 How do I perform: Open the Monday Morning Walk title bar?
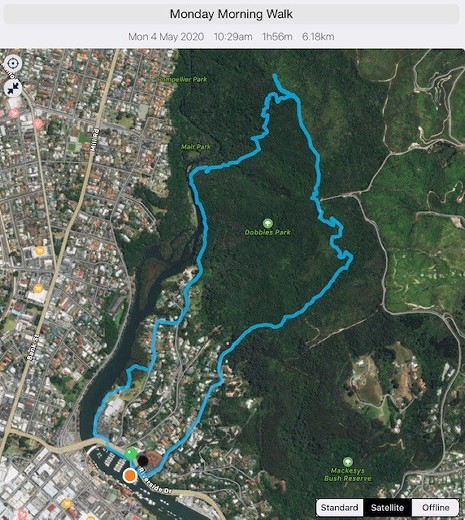(232, 14)
